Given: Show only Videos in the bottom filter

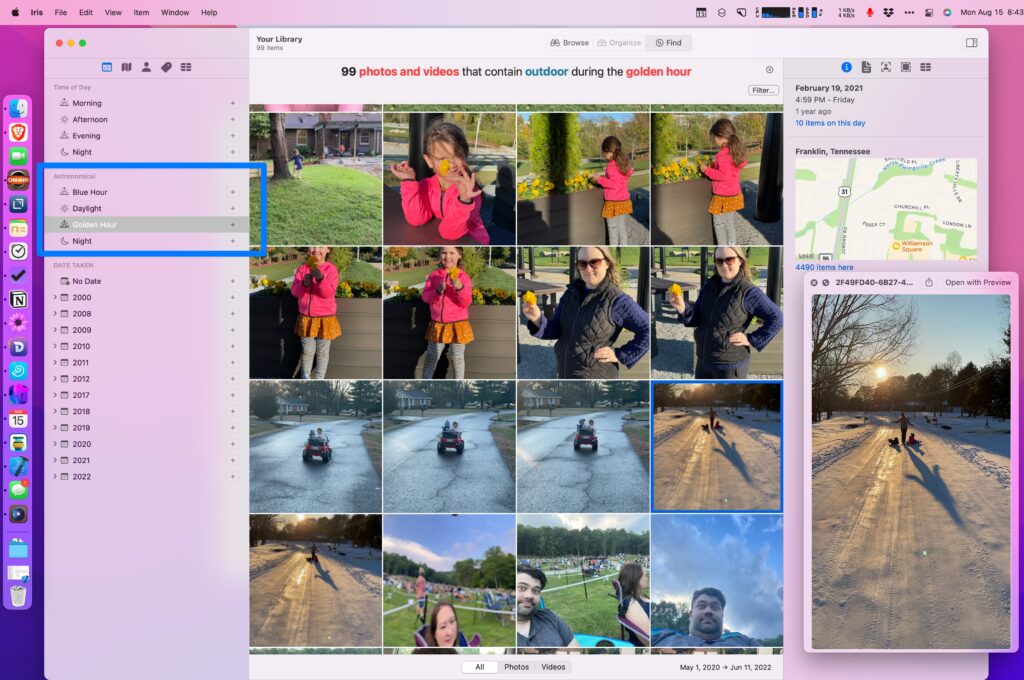Looking at the screenshot, I should point(553,667).
